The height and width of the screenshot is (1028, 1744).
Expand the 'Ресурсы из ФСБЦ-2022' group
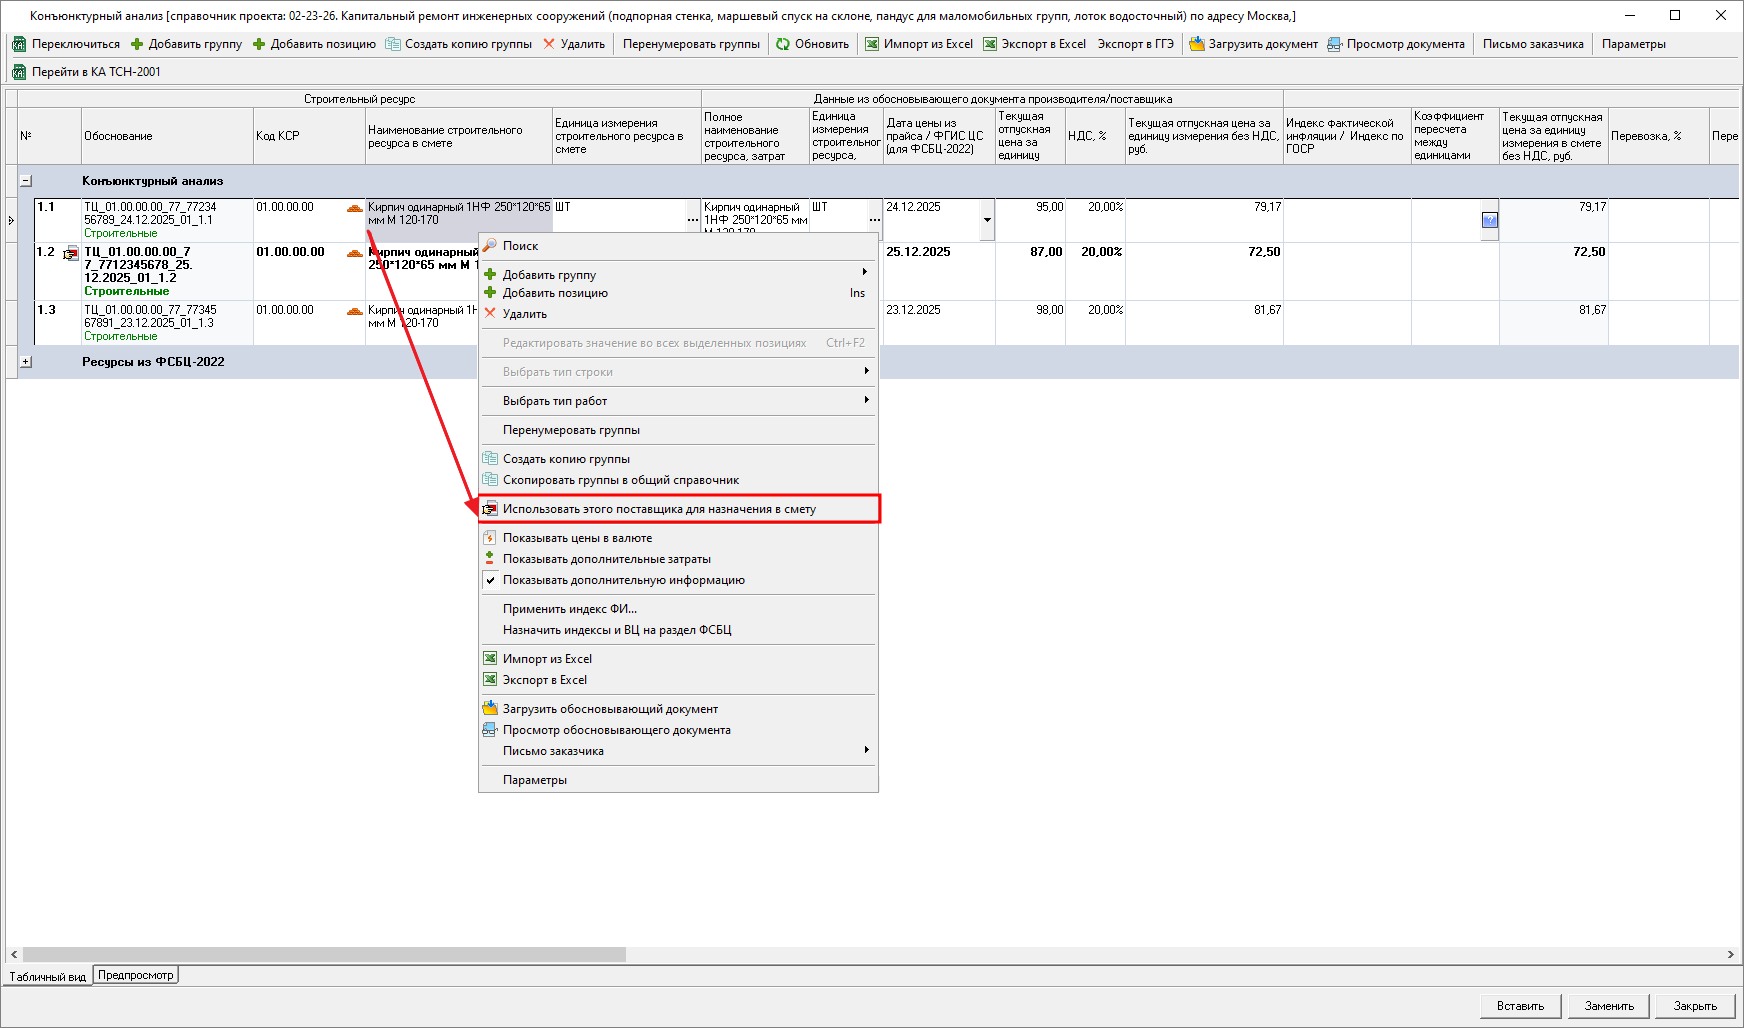tap(26, 362)
